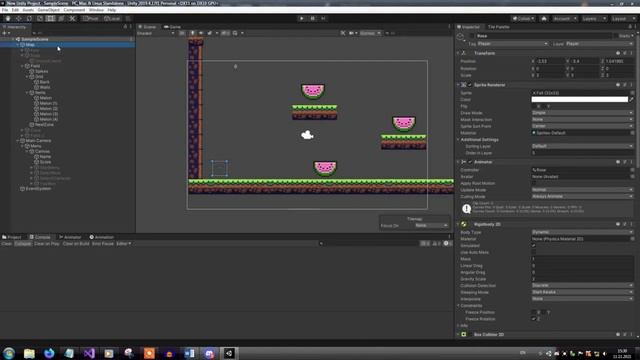Image resolution: width=640 pixels, height=360 pixels.
Task: Toggle the Static checkbox in Inspector
Action: coord(616,36)
